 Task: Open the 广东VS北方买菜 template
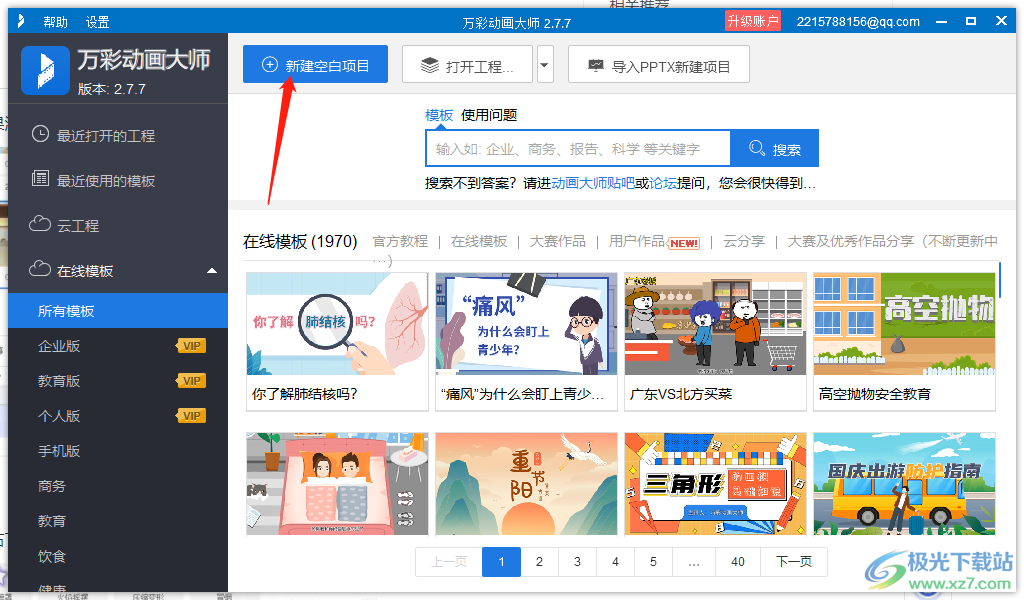pyautogui.click(x=715, y=324)
